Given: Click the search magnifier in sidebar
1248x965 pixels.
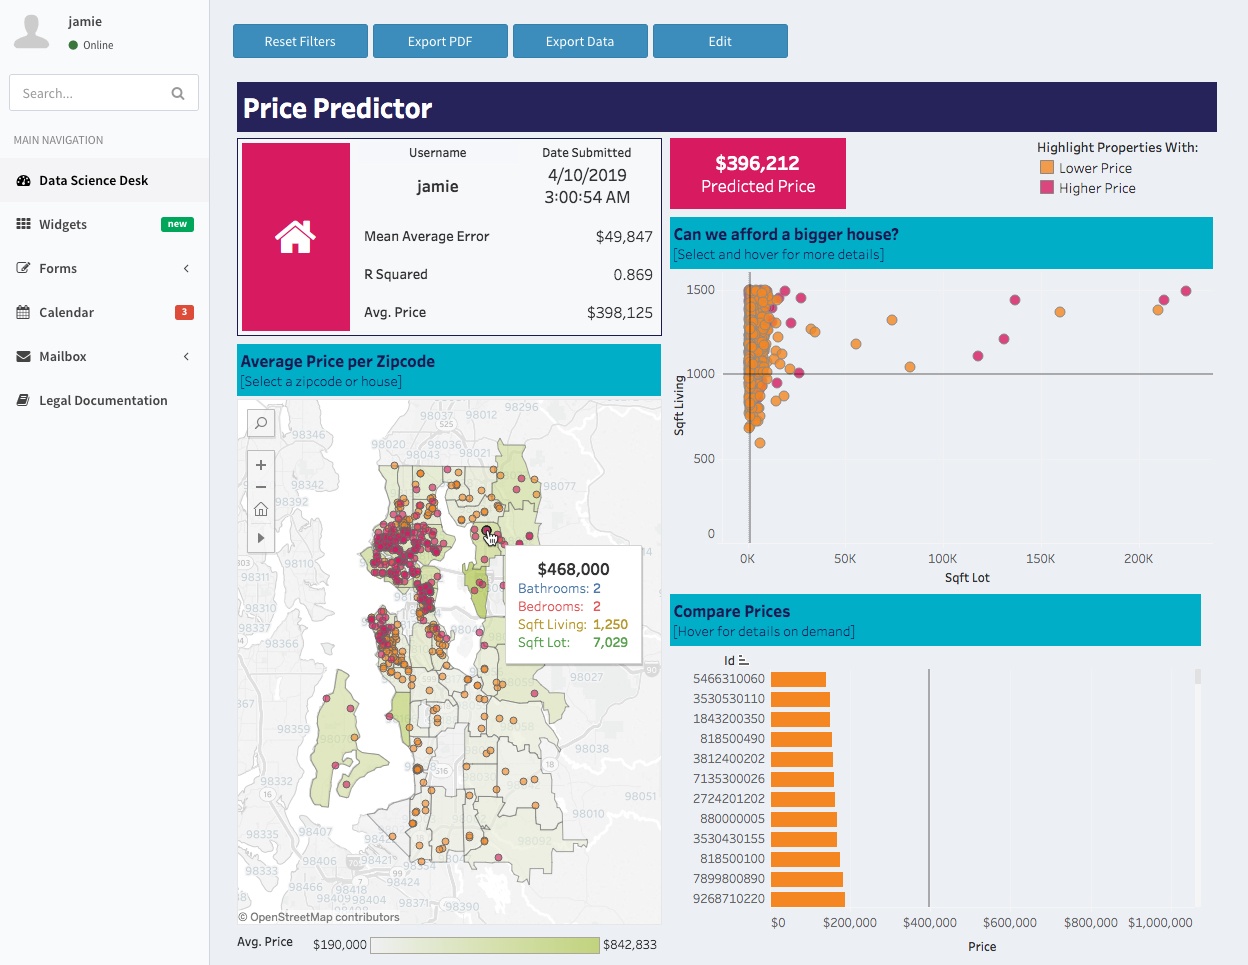Looking at the screenshot, I should coord(178,93).
